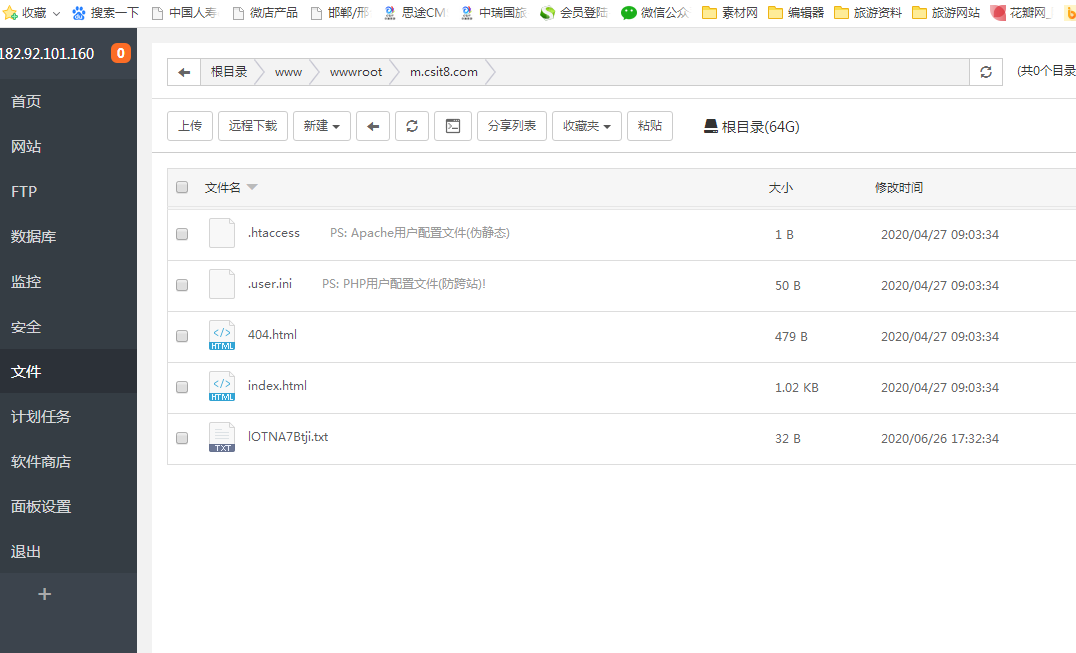Click the 修改时间 column header
1076x653 pixels.
click(x=898, y=188)
